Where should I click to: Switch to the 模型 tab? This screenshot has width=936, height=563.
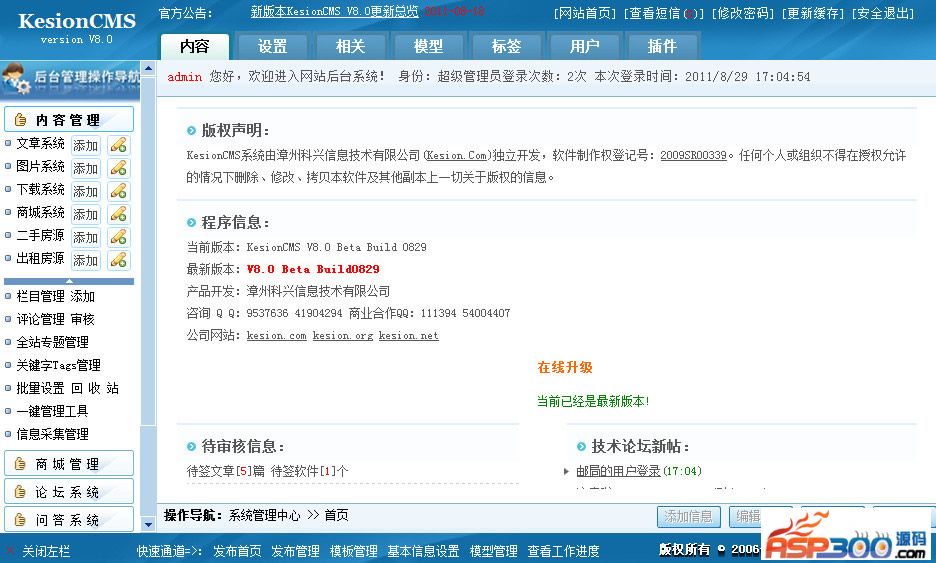point(429,47)
